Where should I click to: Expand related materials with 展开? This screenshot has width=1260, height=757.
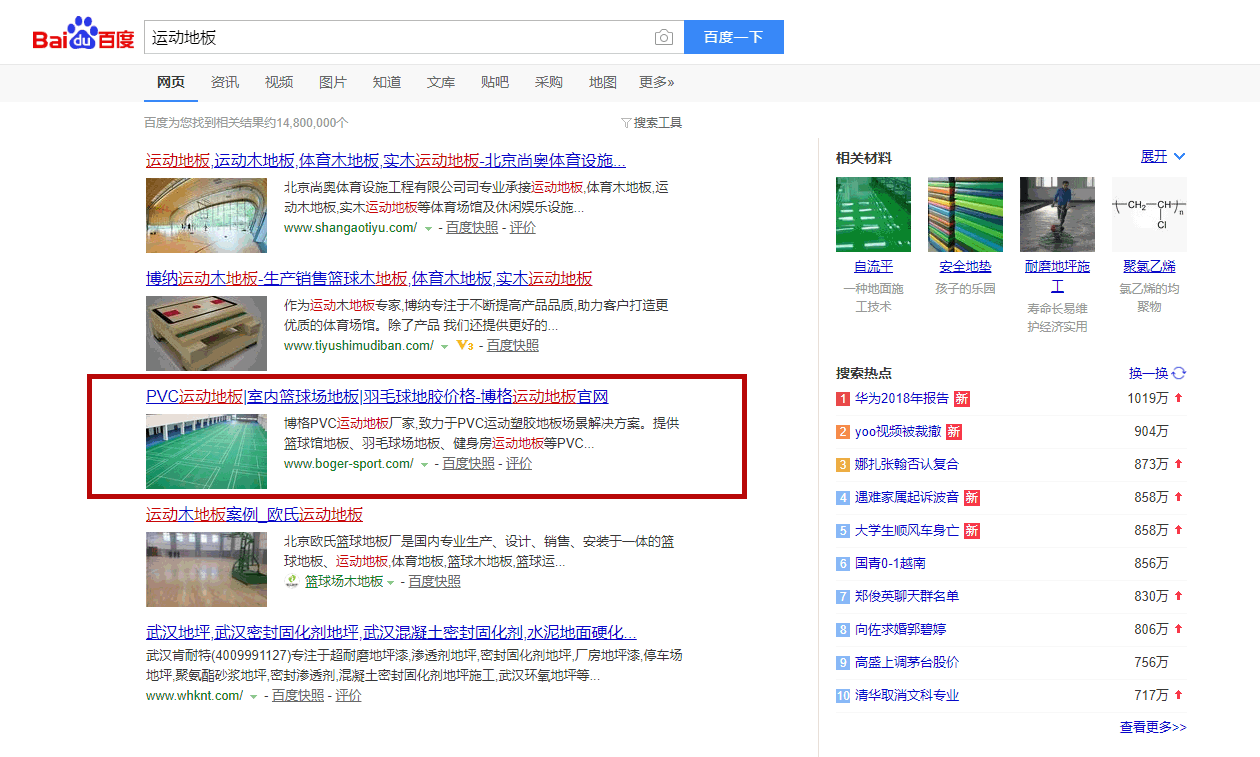coord(1163,157)
